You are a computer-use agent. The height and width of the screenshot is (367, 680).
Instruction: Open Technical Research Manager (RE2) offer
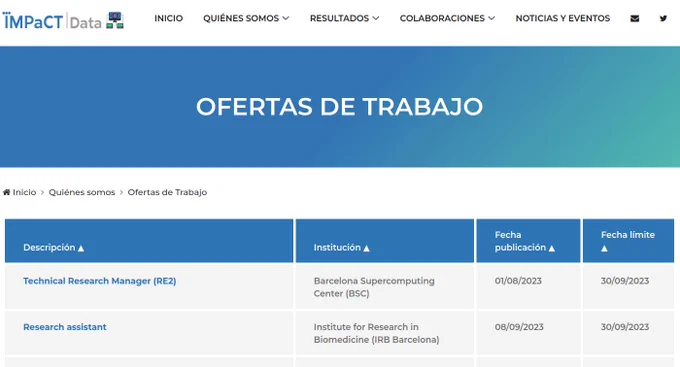100,281
